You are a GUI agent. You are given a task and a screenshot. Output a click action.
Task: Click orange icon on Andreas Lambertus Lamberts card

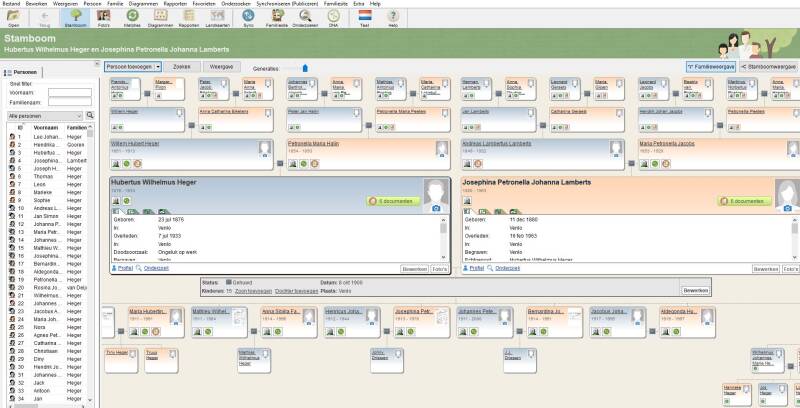point(478,164)
